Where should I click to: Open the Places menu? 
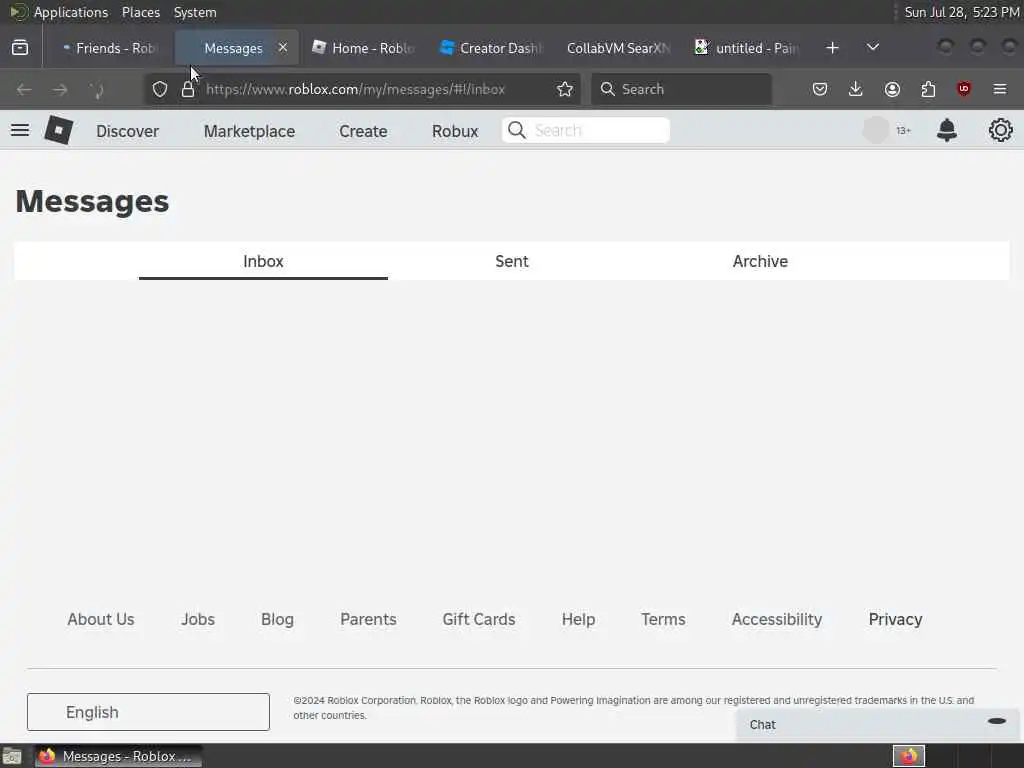[140, 12]
